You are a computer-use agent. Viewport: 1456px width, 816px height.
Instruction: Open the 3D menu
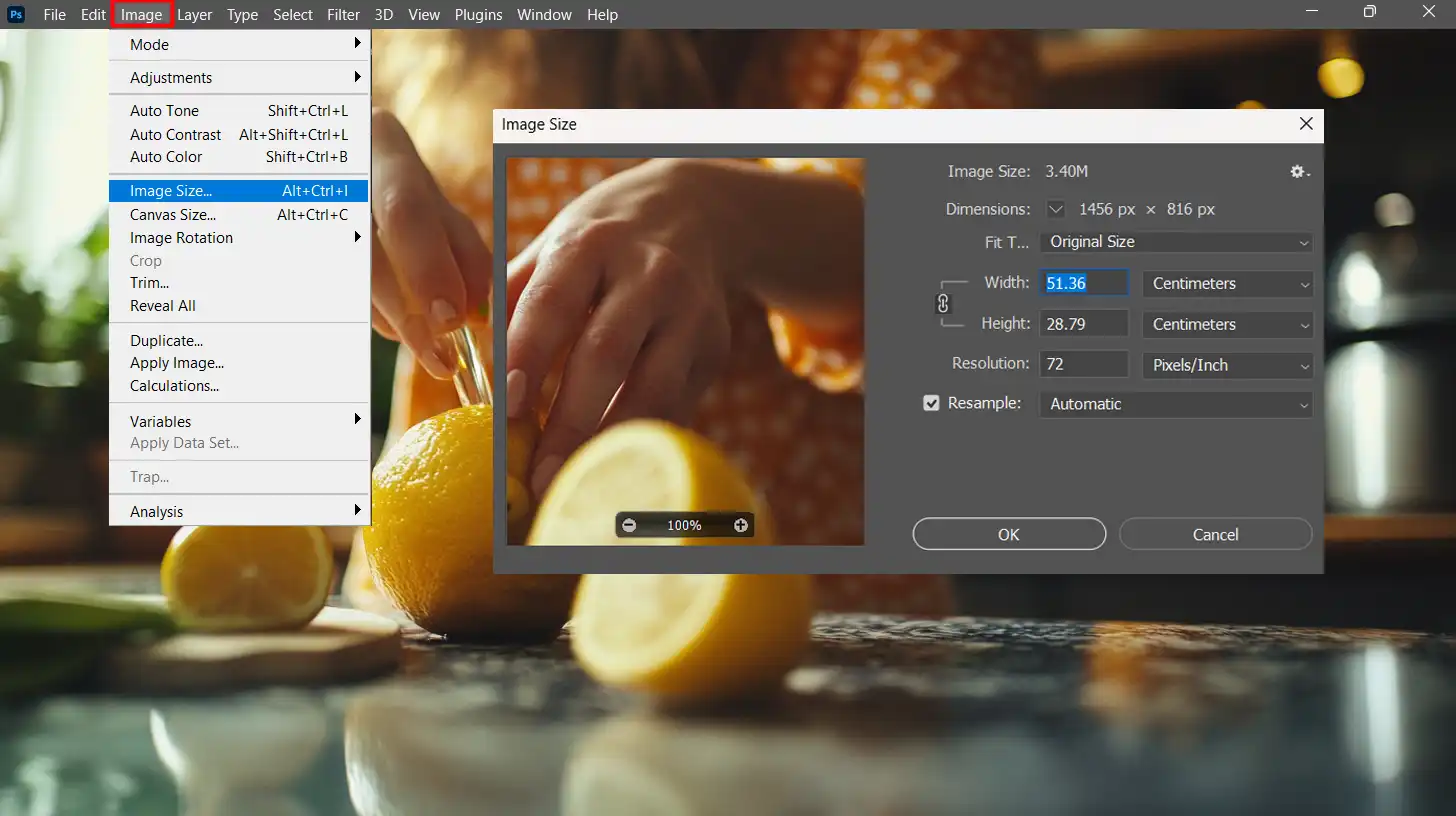(384, 15)
